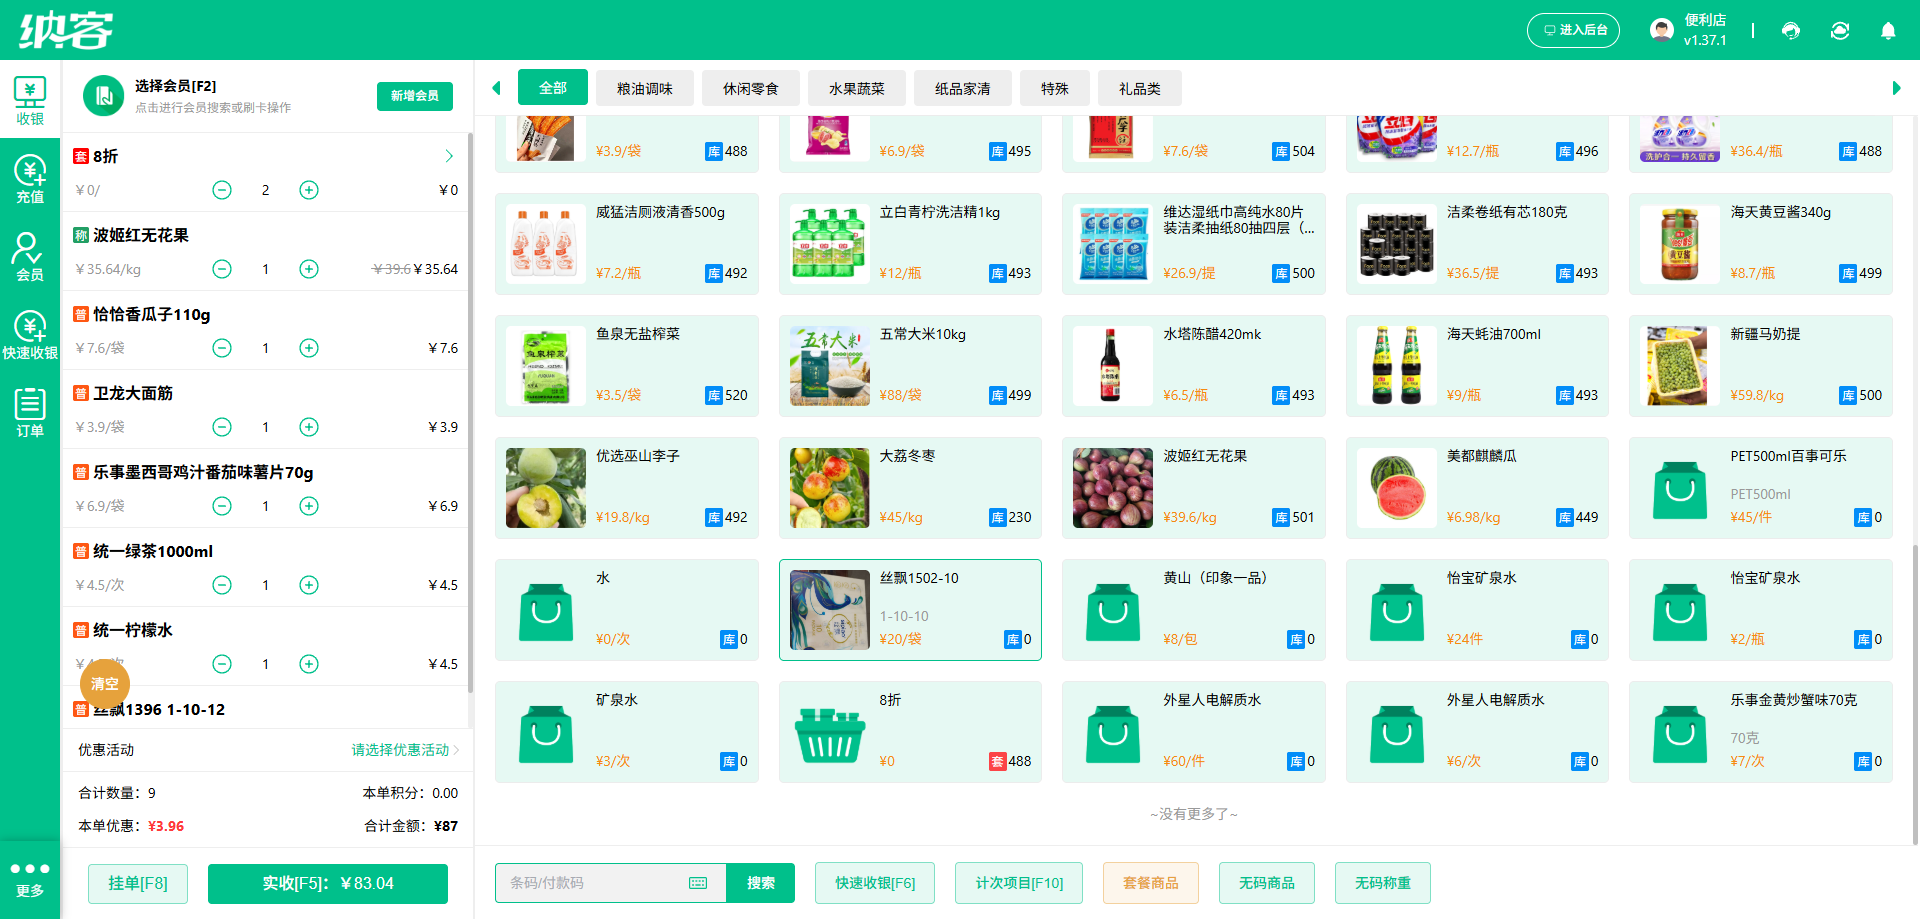The width and height of the screenshot is (1920, 919).
Task: Open the 请选择优惠活动 promotion selector
Action: pyautogui.click(x=405, y=750)
